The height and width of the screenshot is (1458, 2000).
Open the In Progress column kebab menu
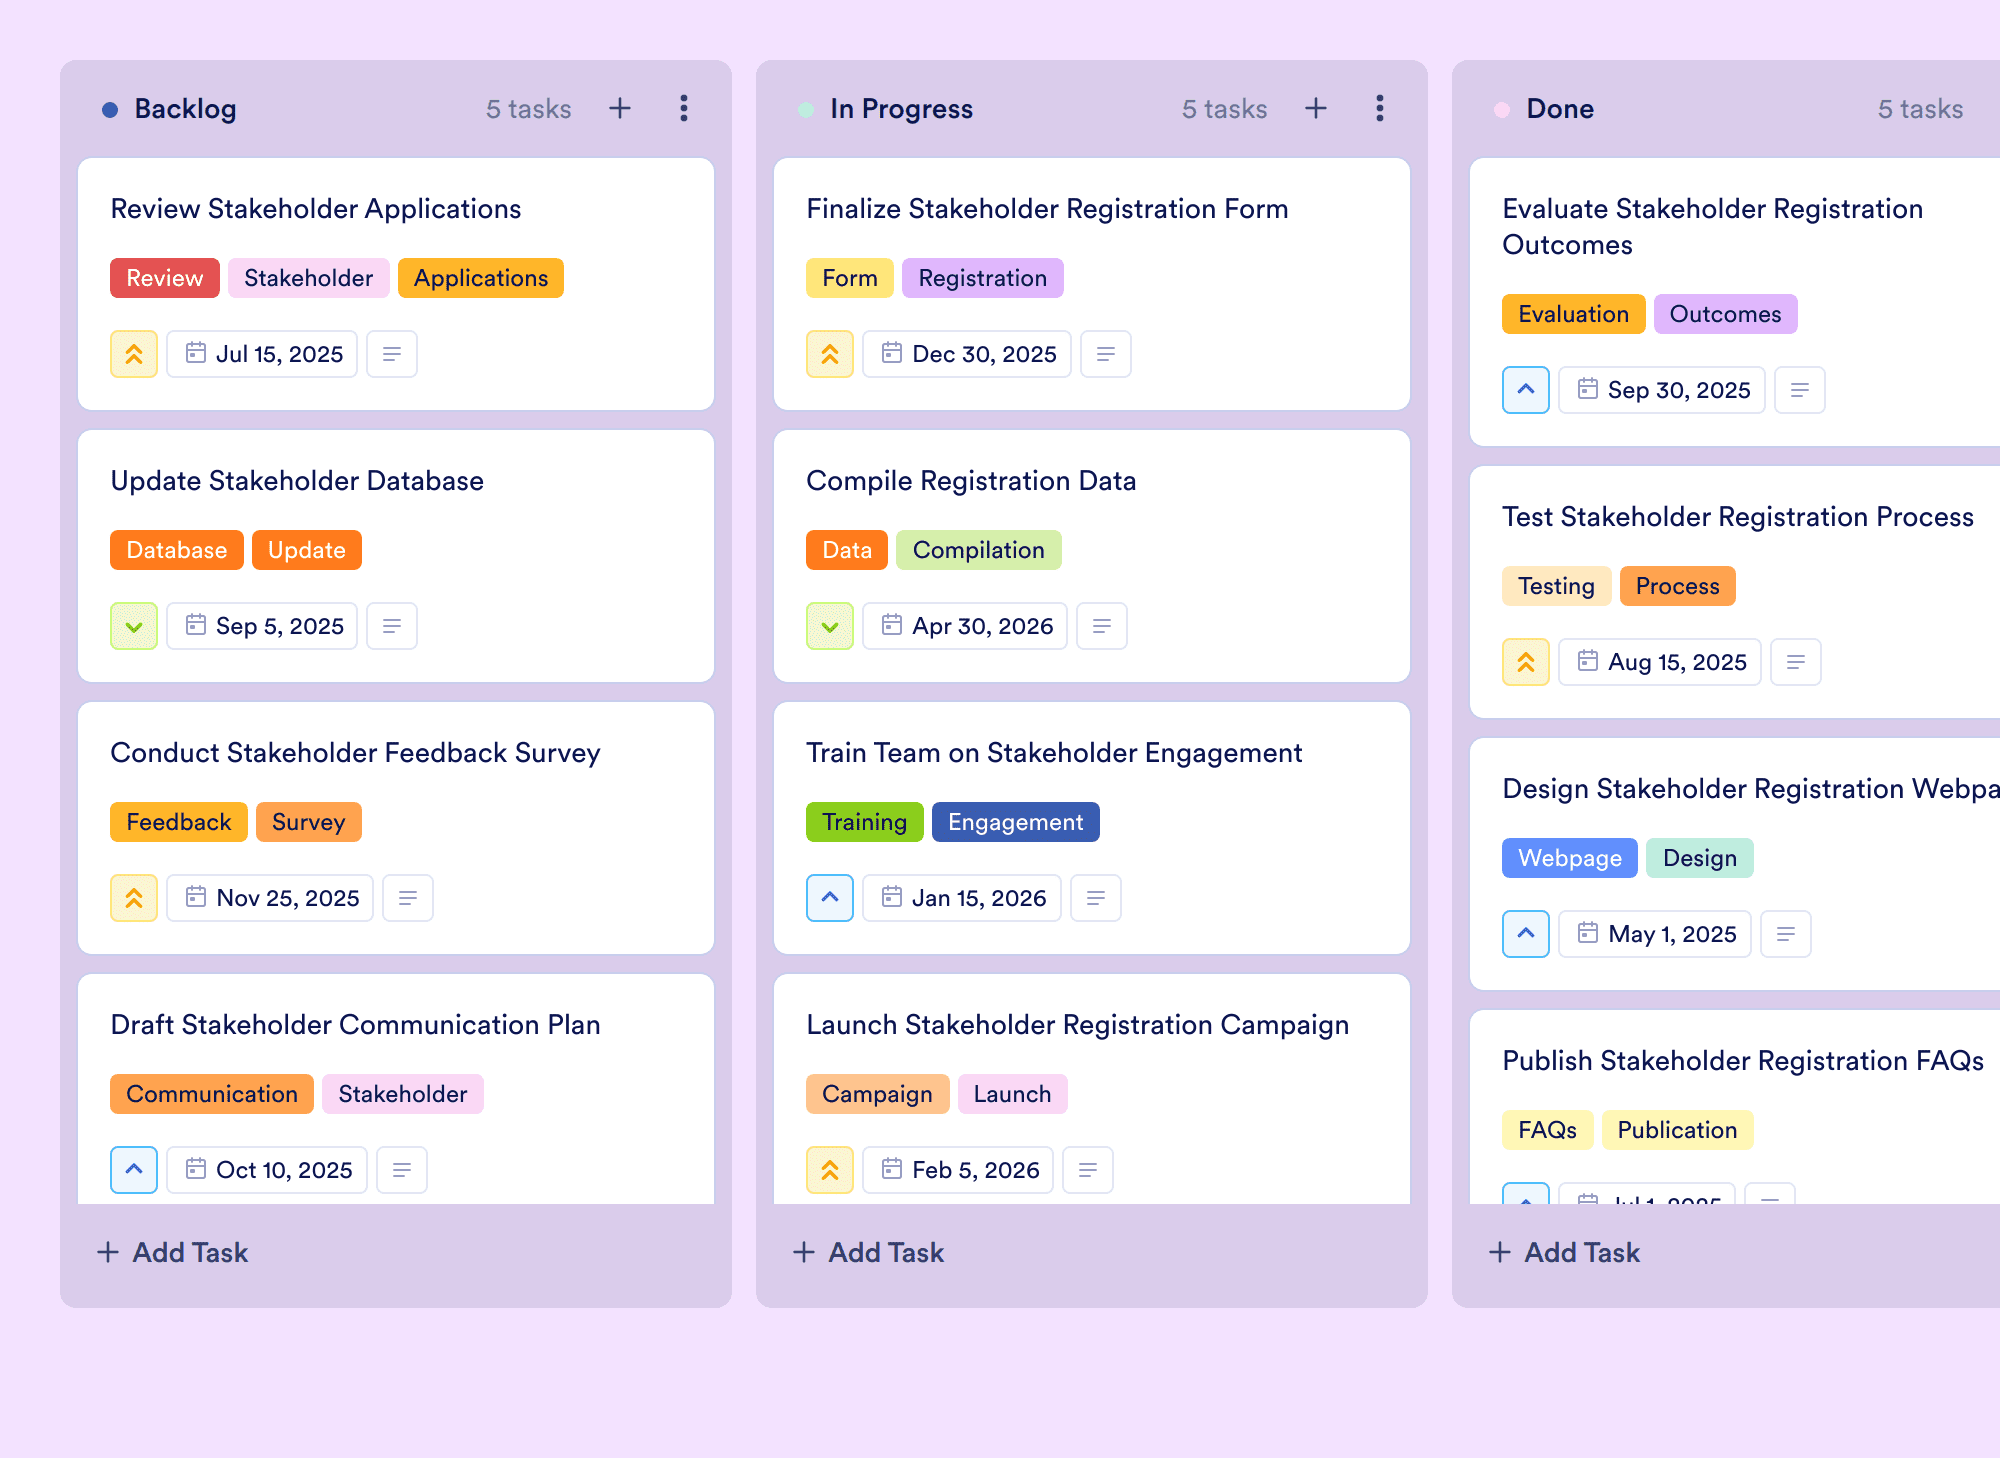[x=1380, y=108]
